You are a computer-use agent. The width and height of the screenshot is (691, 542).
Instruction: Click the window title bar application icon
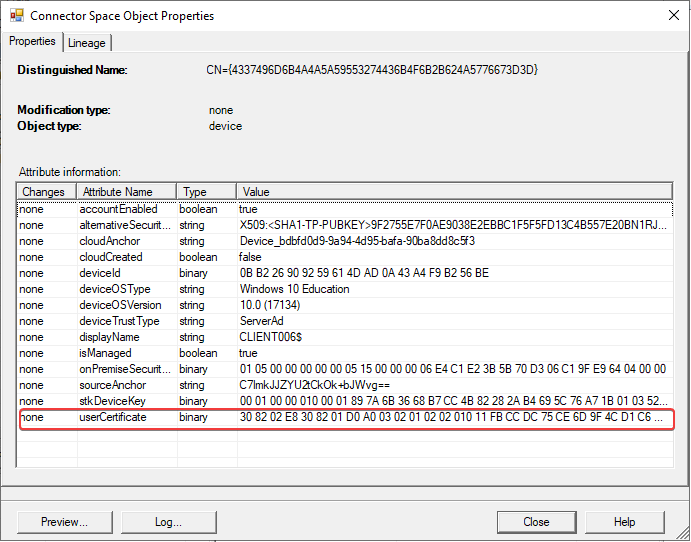[15, 16]
